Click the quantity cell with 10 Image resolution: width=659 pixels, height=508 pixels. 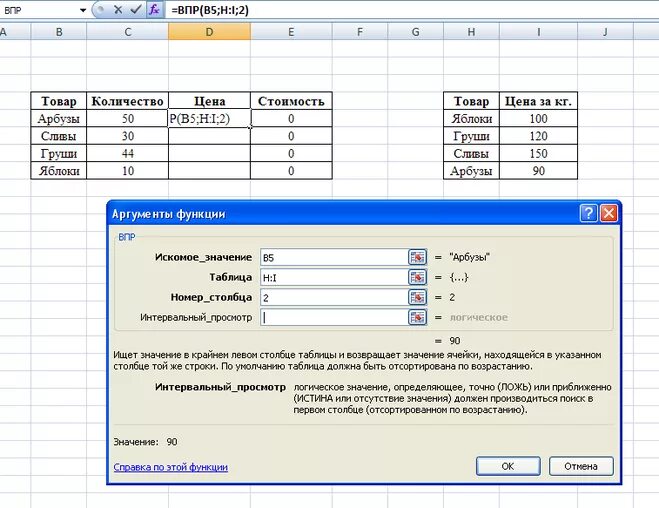coord(127,171)
